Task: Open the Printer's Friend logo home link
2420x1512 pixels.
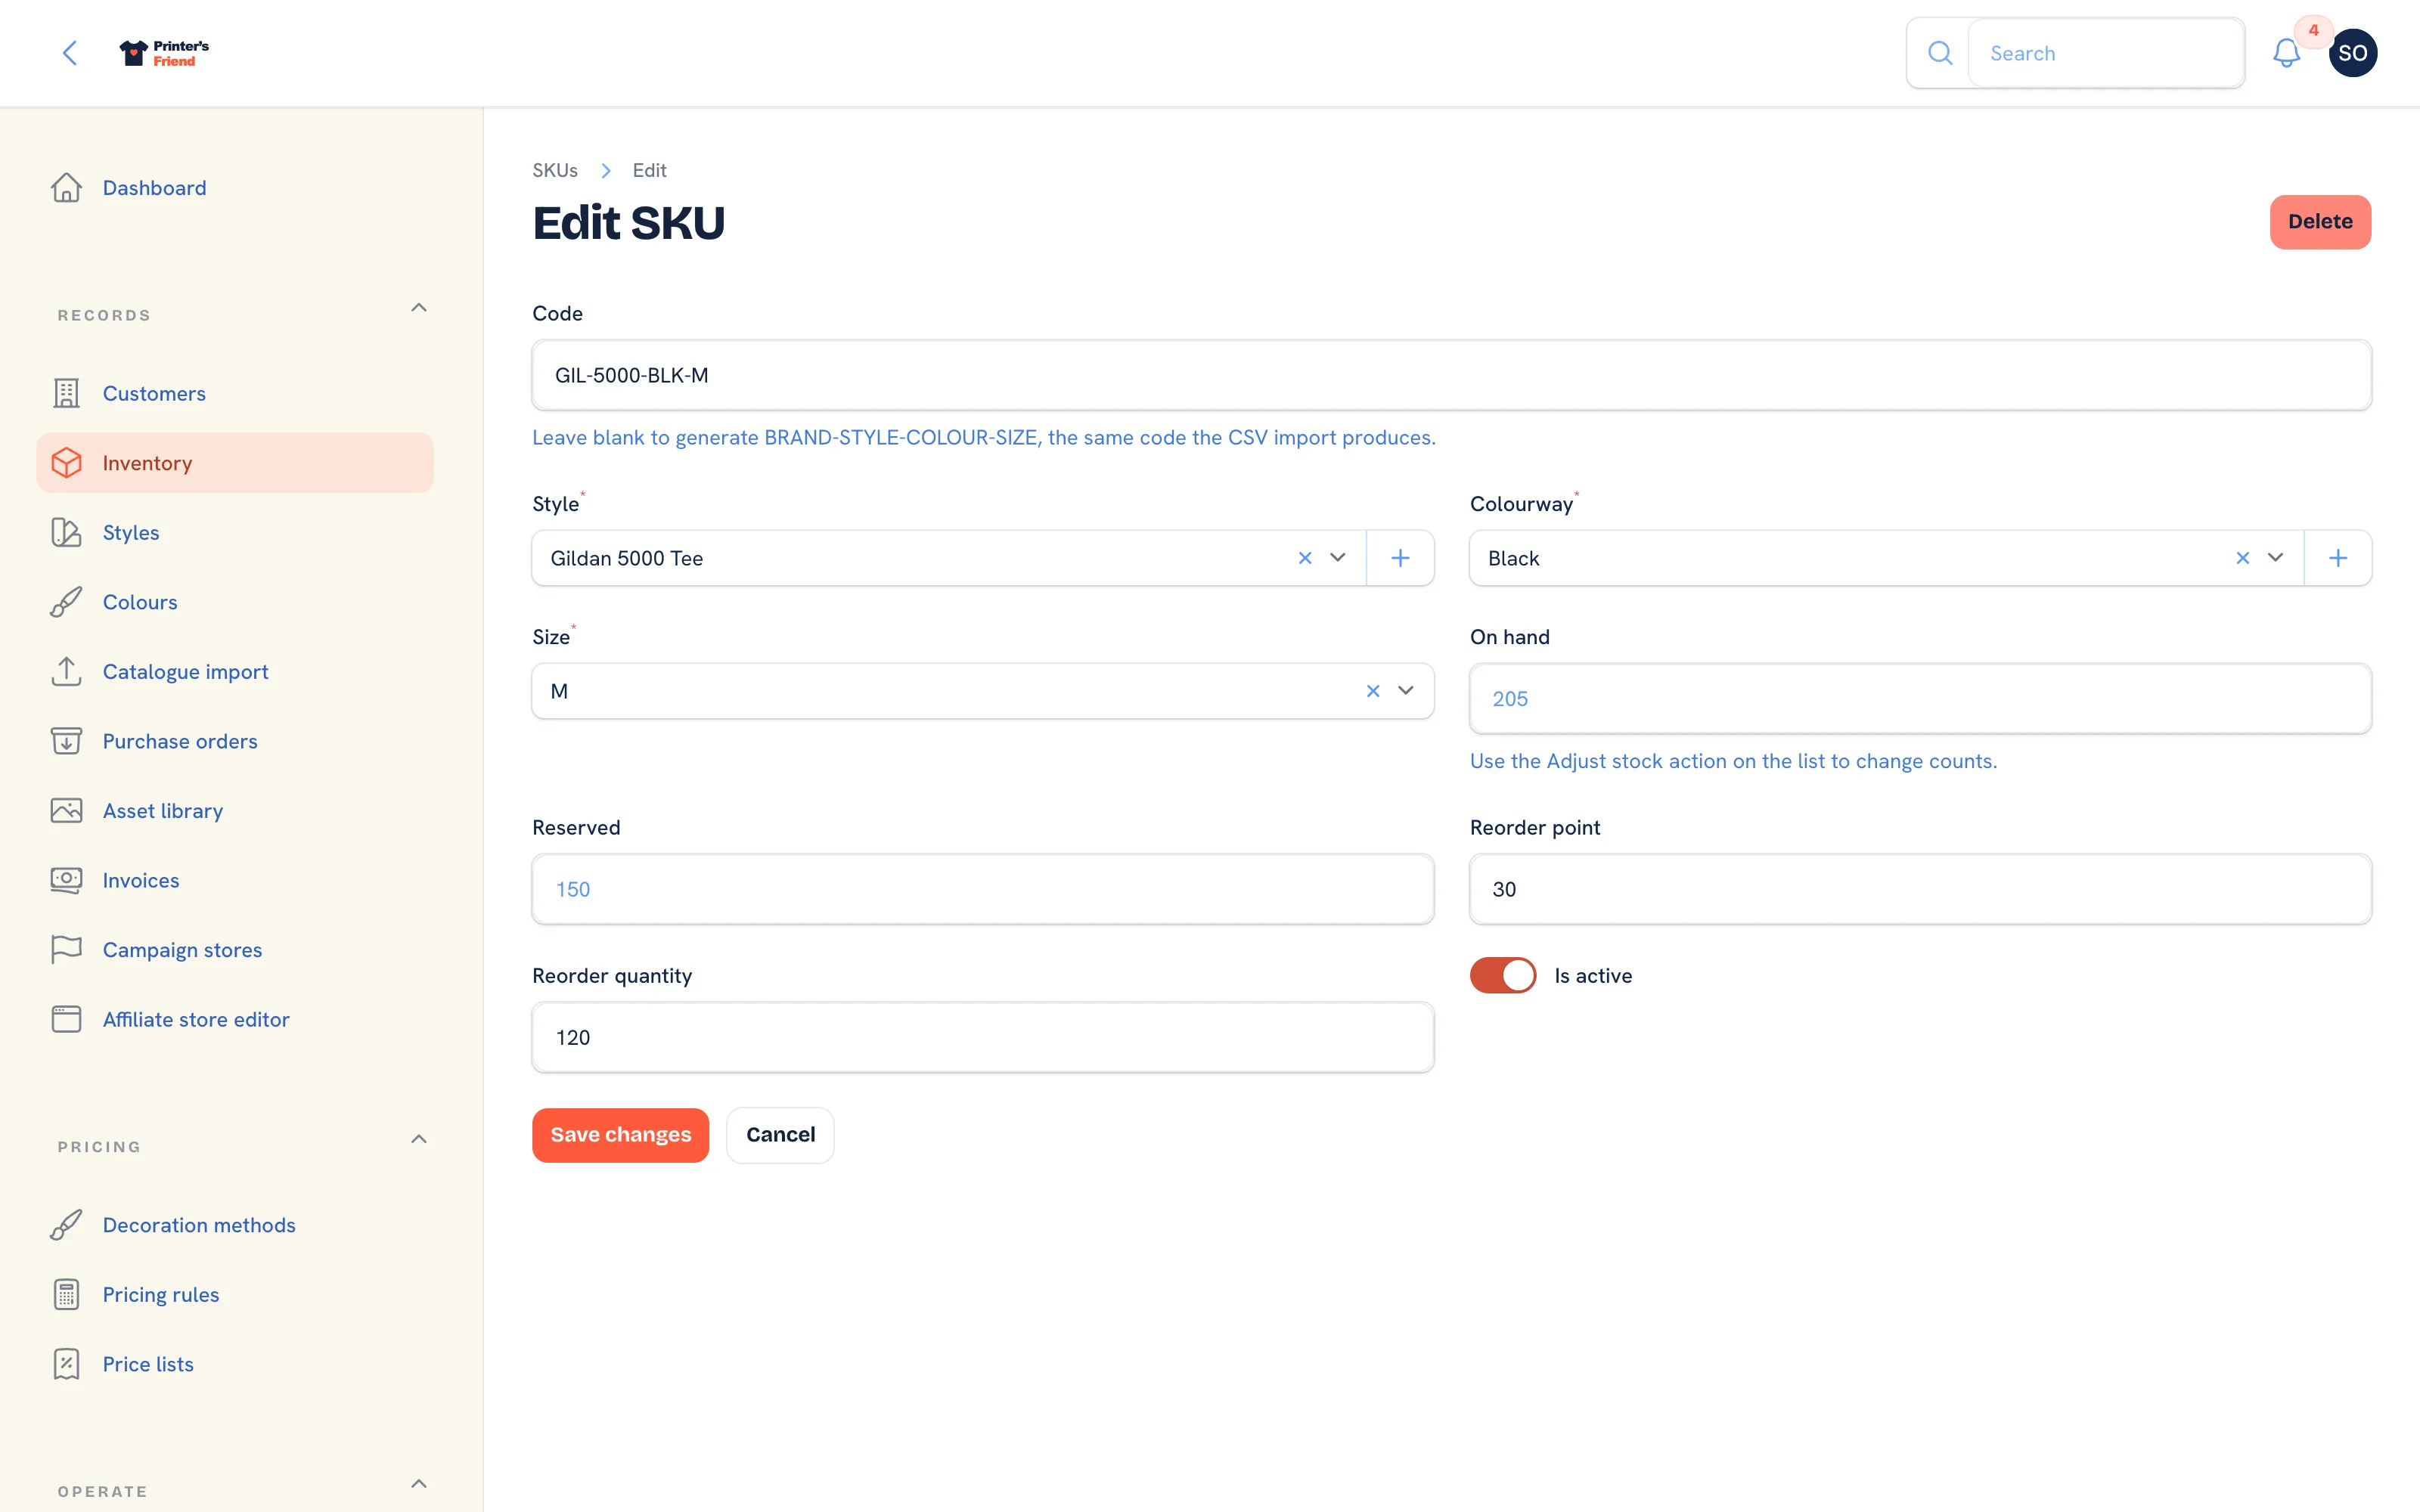Action: pos(164,53)
